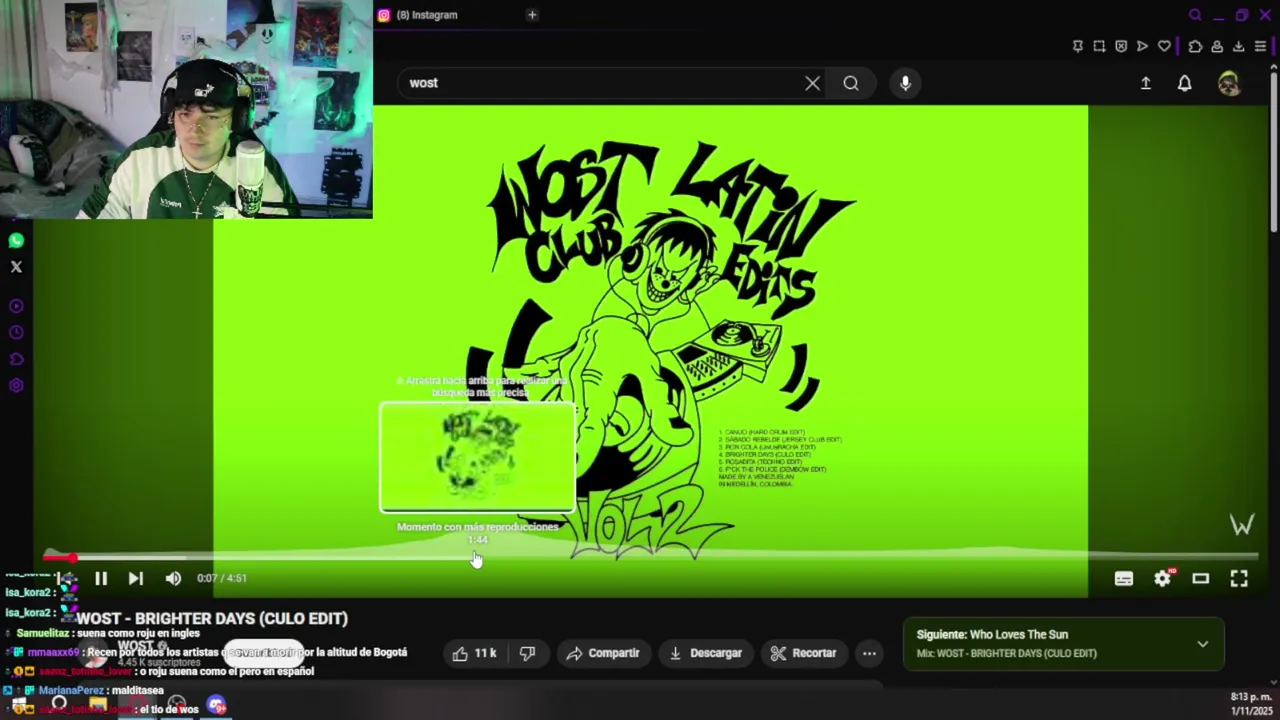Open YouTube notifications bell
Viewport: 1280px width, 720px height.
point(1184,83)
